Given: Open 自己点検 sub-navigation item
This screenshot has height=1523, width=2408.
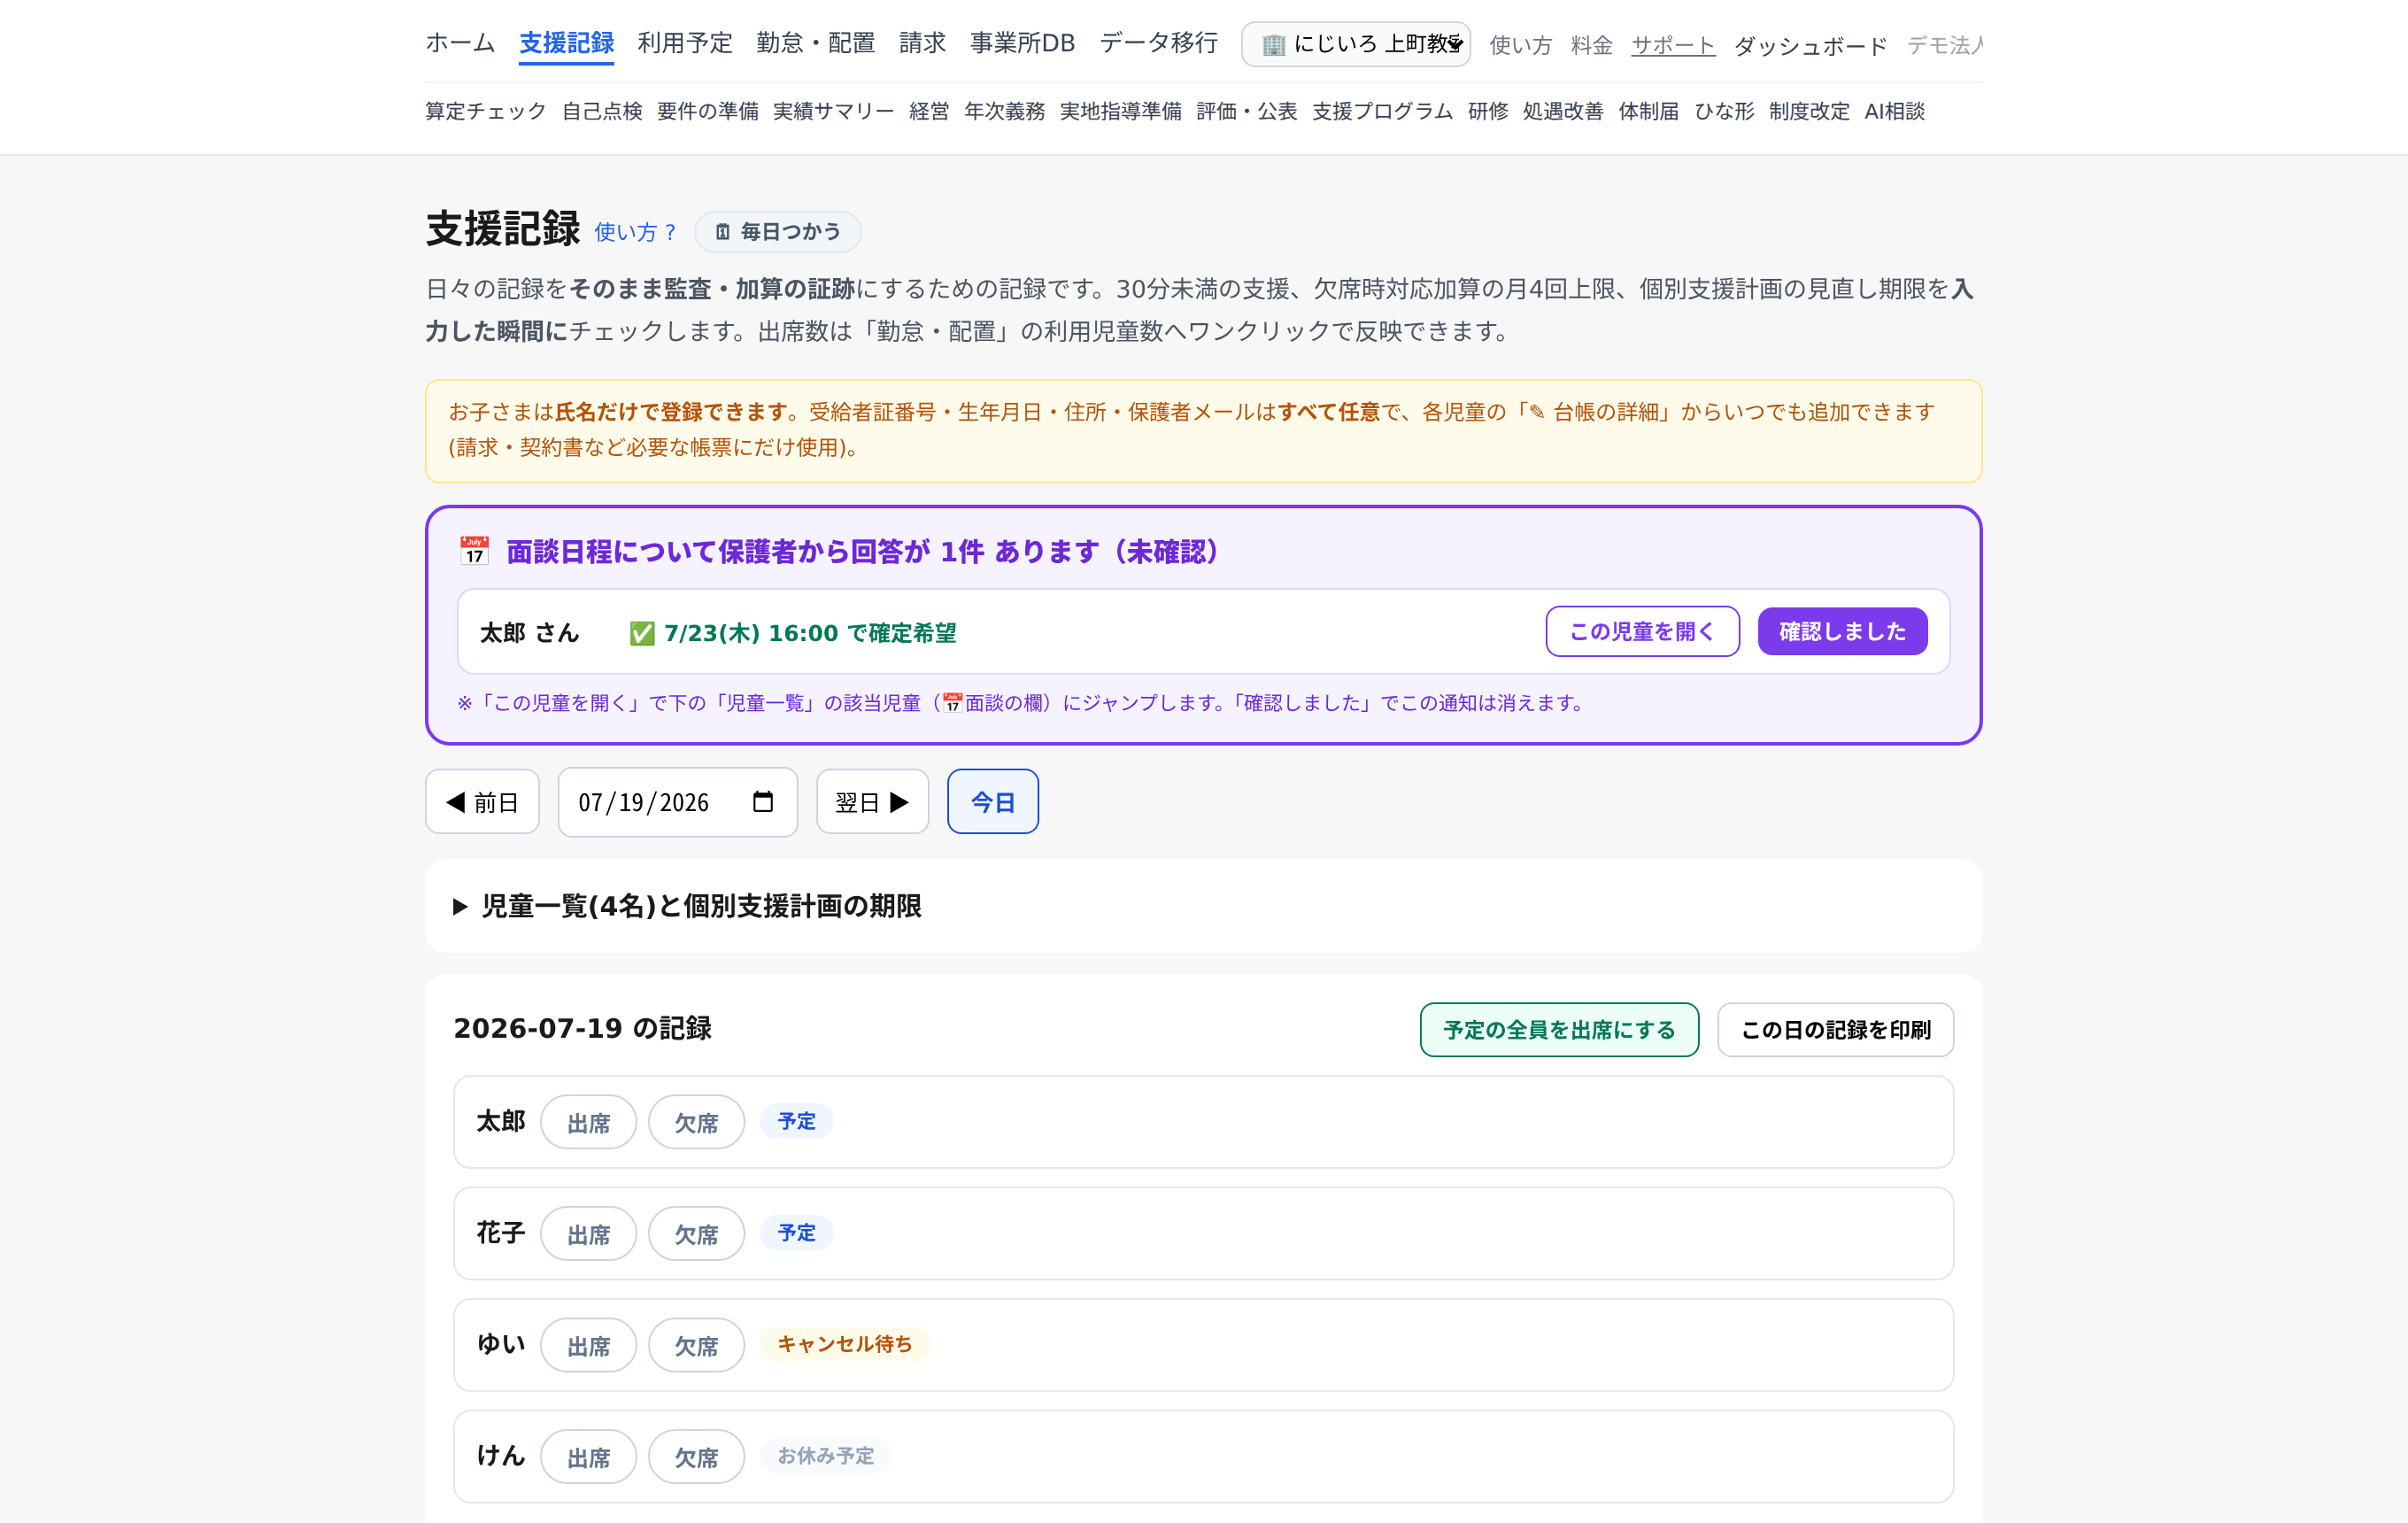Looking at the screenshot, I should click(x=602, y=111).
